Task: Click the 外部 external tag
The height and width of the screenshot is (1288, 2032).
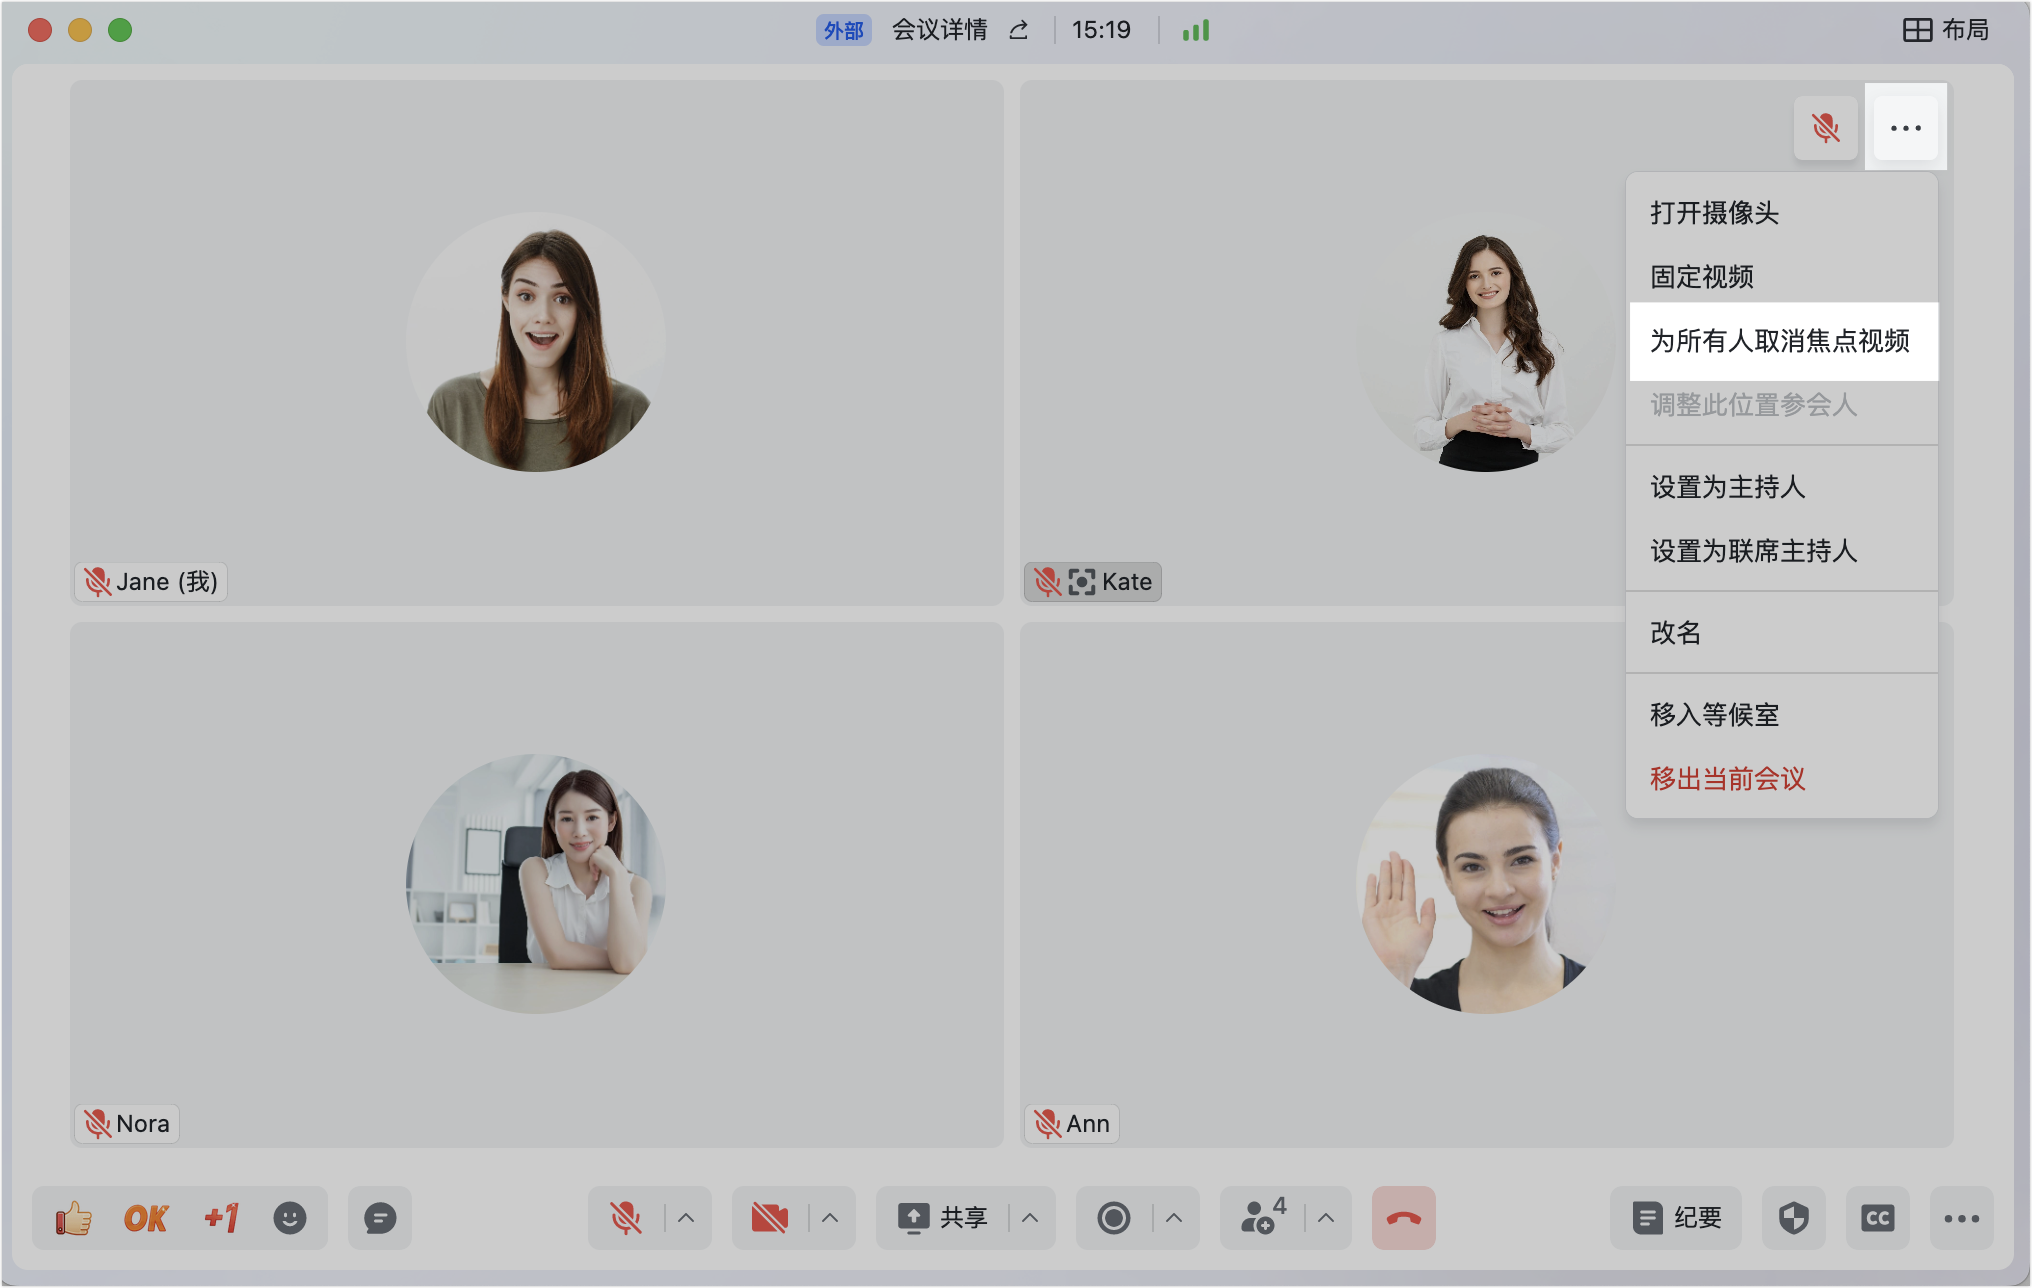Action: pos(843,30)
